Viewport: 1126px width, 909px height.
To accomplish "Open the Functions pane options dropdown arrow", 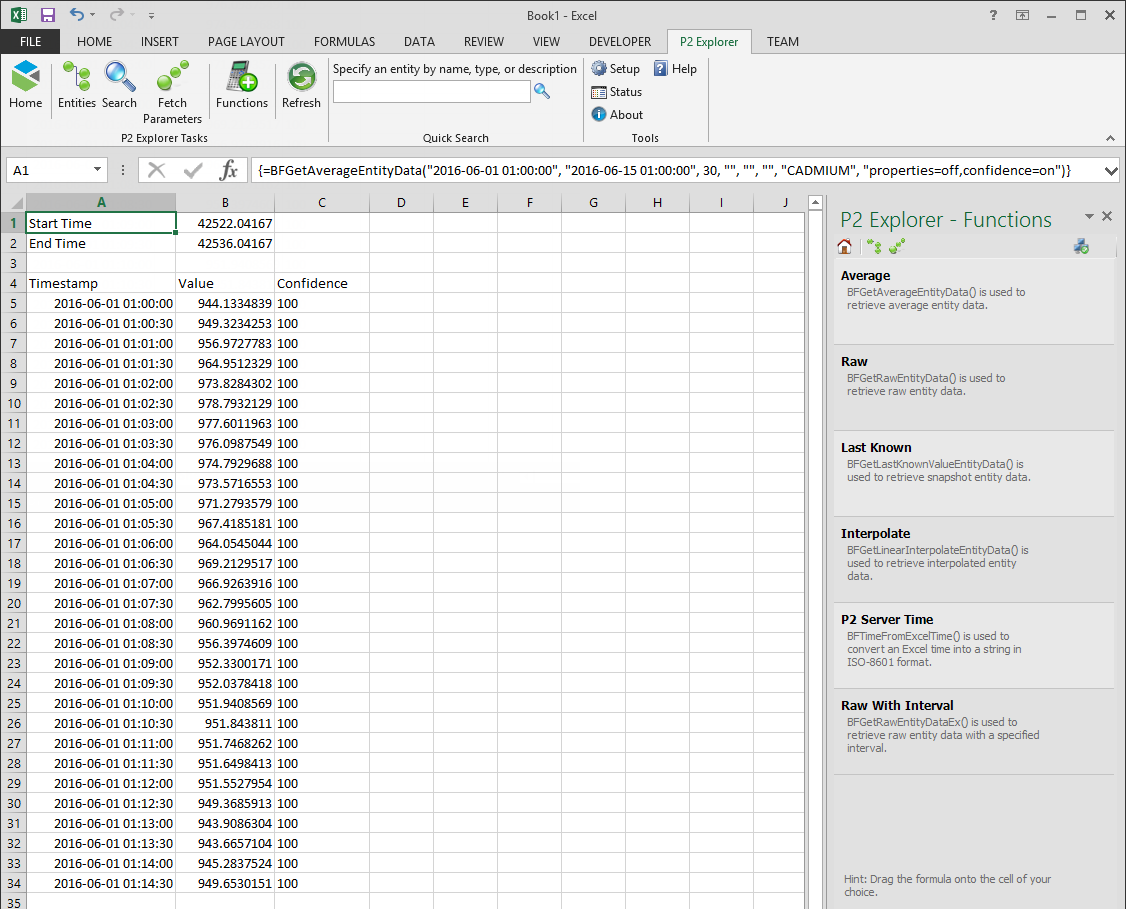I will click(x=1088, y=217).
